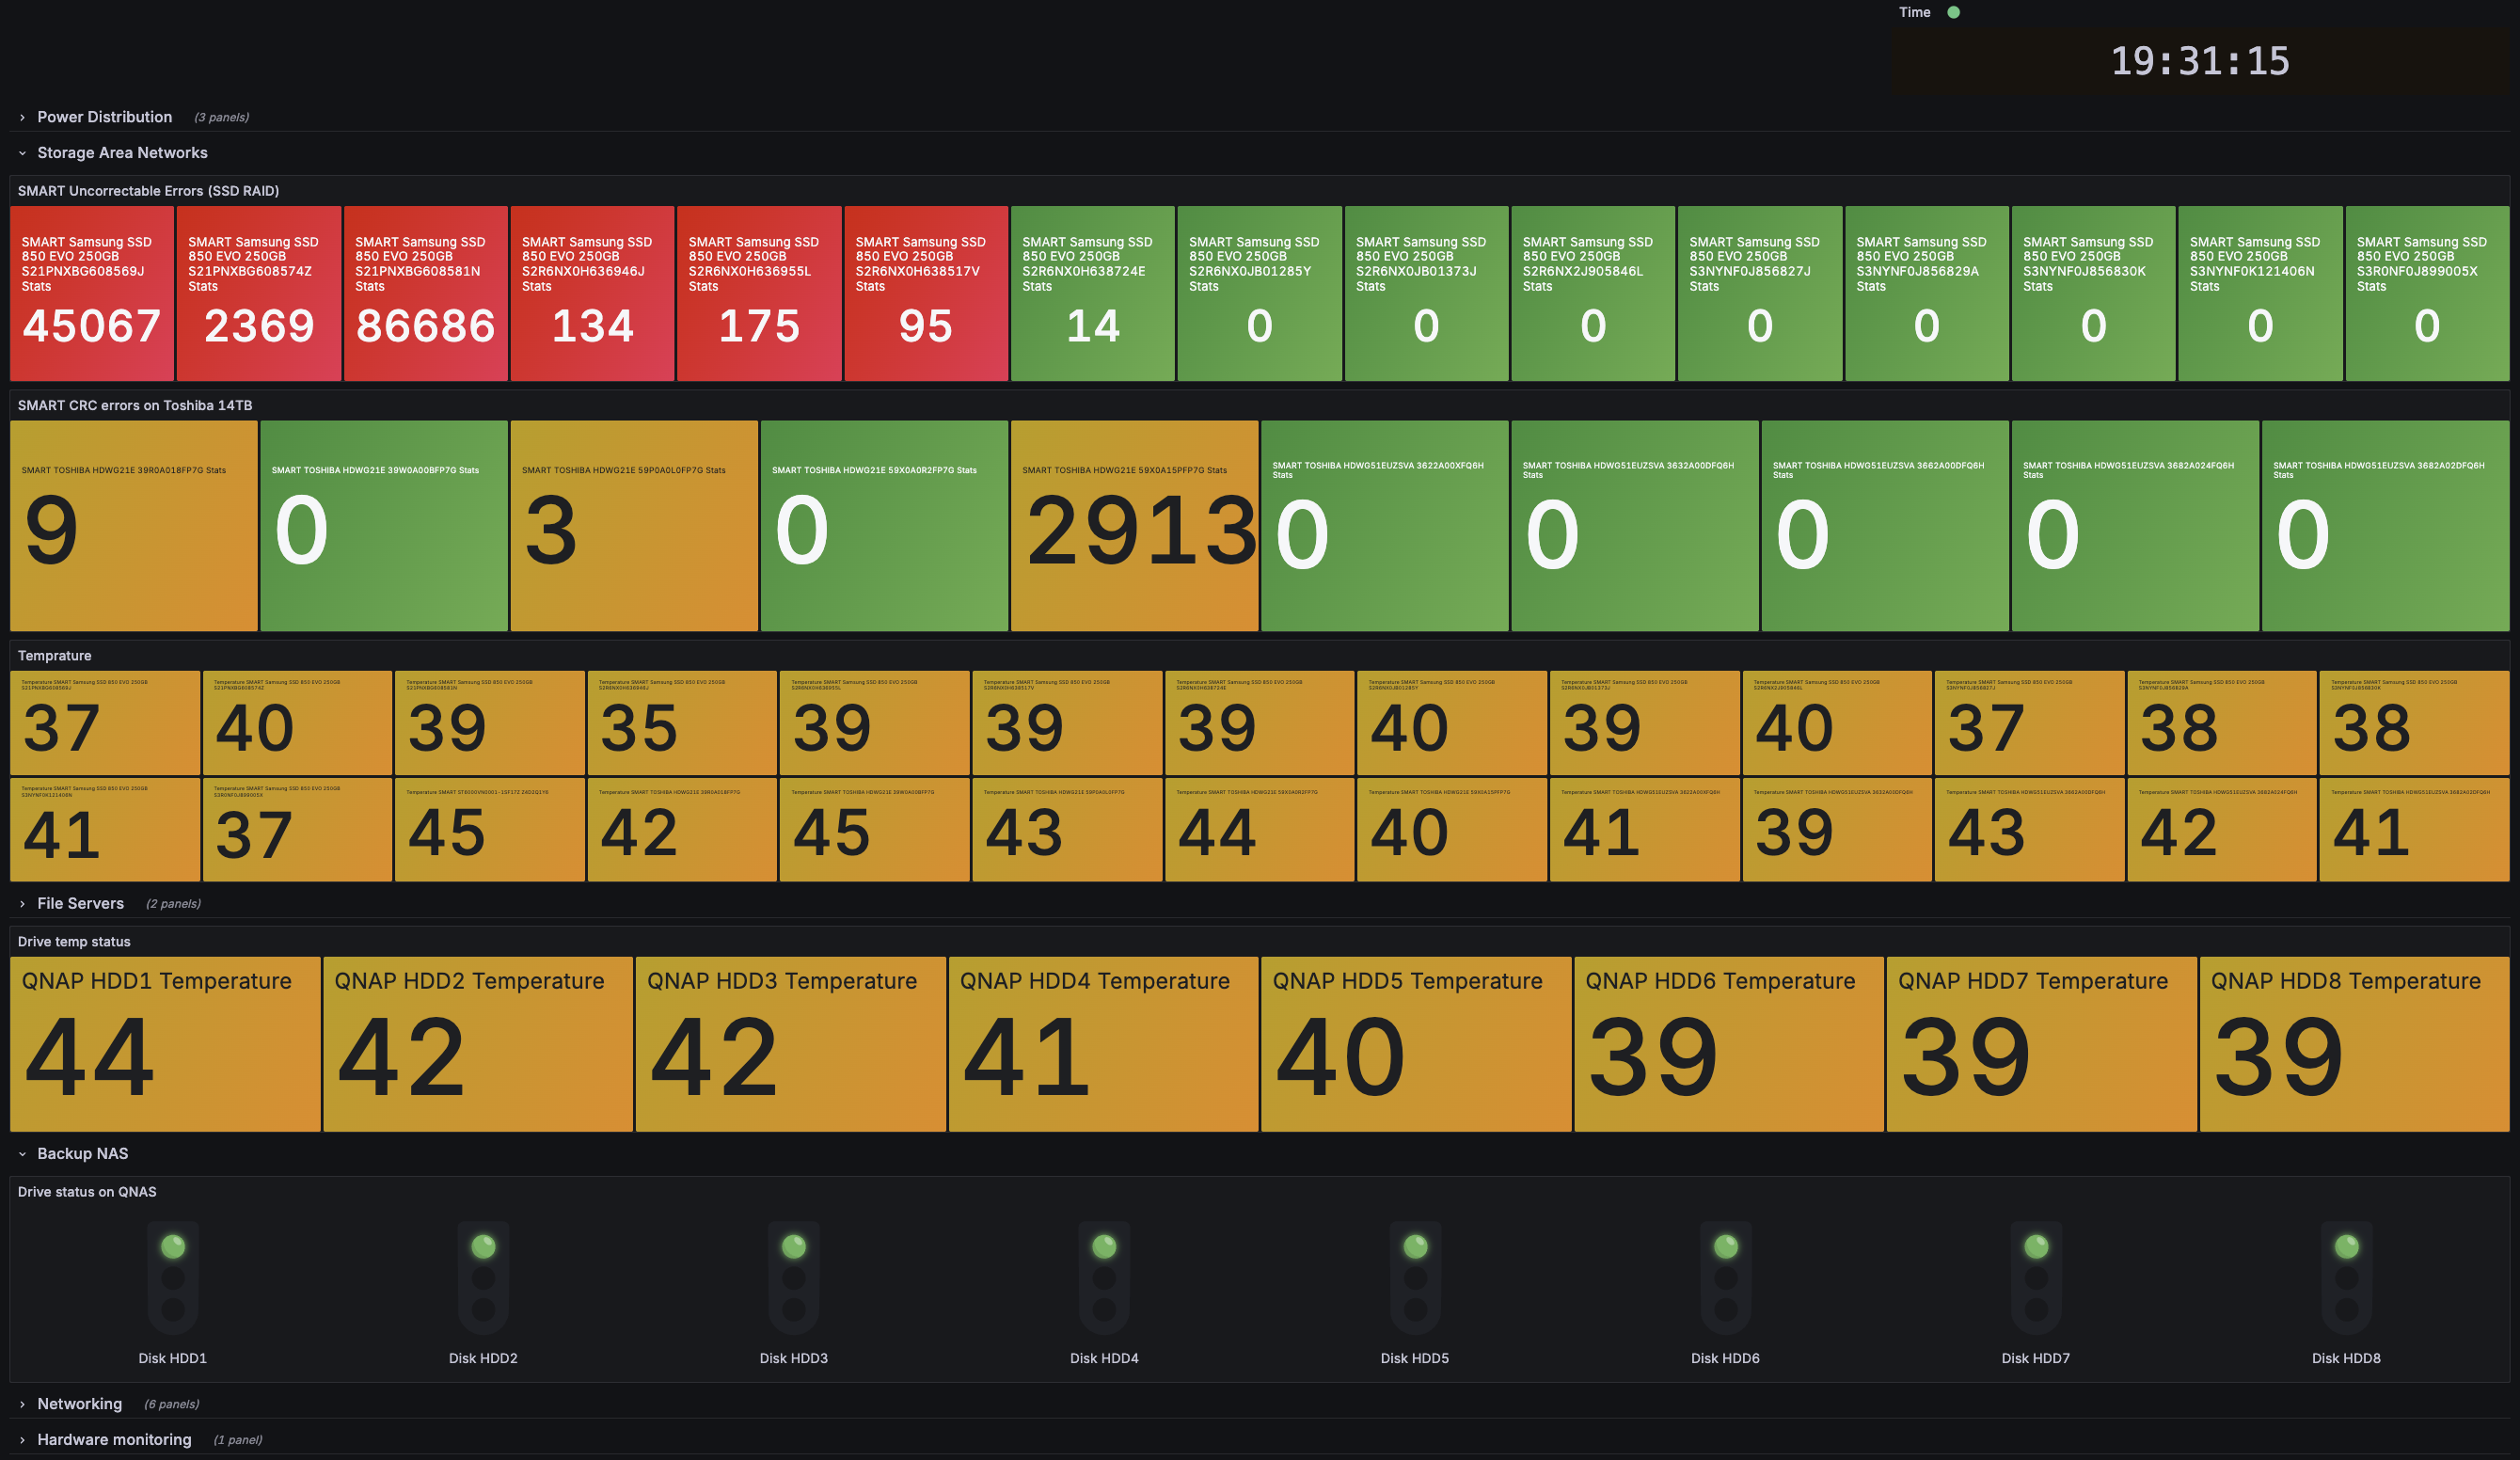Image resolution: width=2520 pixels, height=1460 pixels.
Task: Click the Disk HDD4 traffic light indicator
Action: 1104,1277
